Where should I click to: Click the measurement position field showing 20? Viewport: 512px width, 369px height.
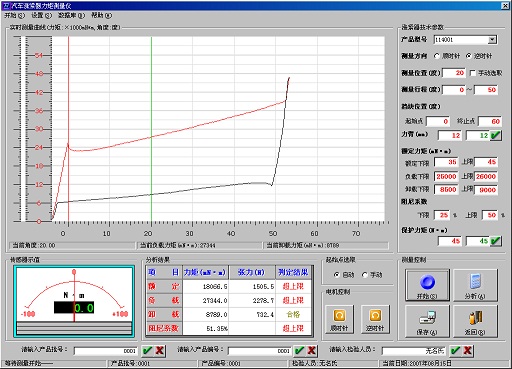[x=454, y=73]
